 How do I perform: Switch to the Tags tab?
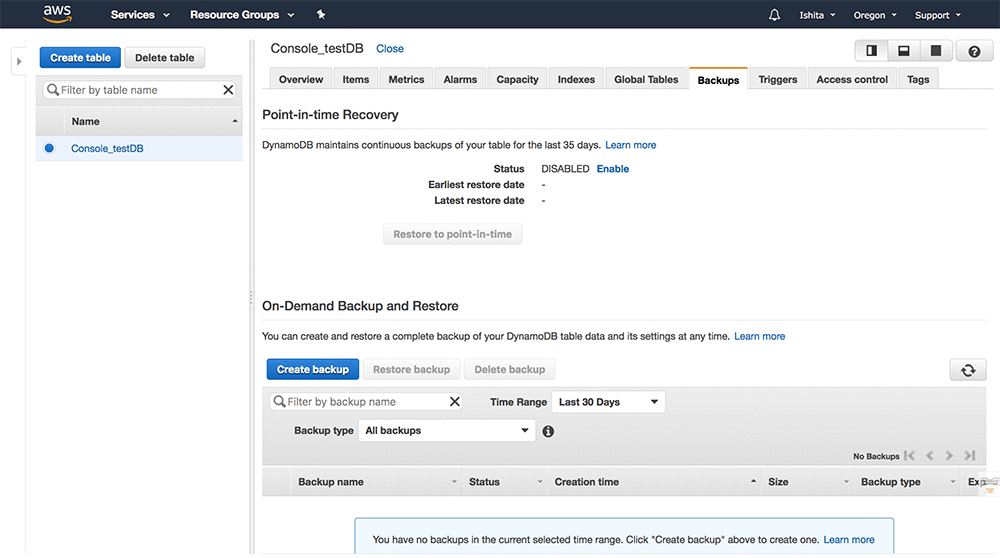click(x=918, y=79)
